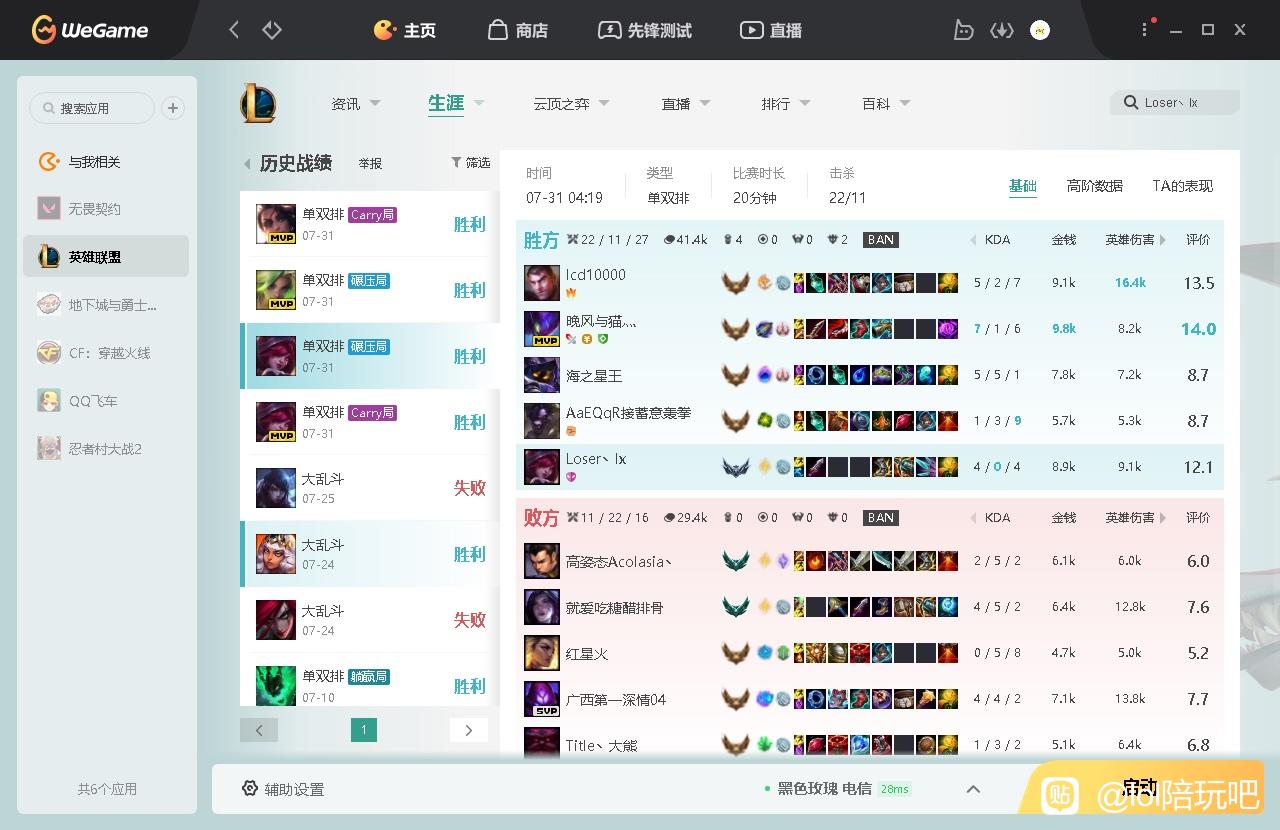Screen dimensions: 1280x830
Task: Select 无畏契约 in sidebar
Action: pyautogui.click(x=106, y=209)
